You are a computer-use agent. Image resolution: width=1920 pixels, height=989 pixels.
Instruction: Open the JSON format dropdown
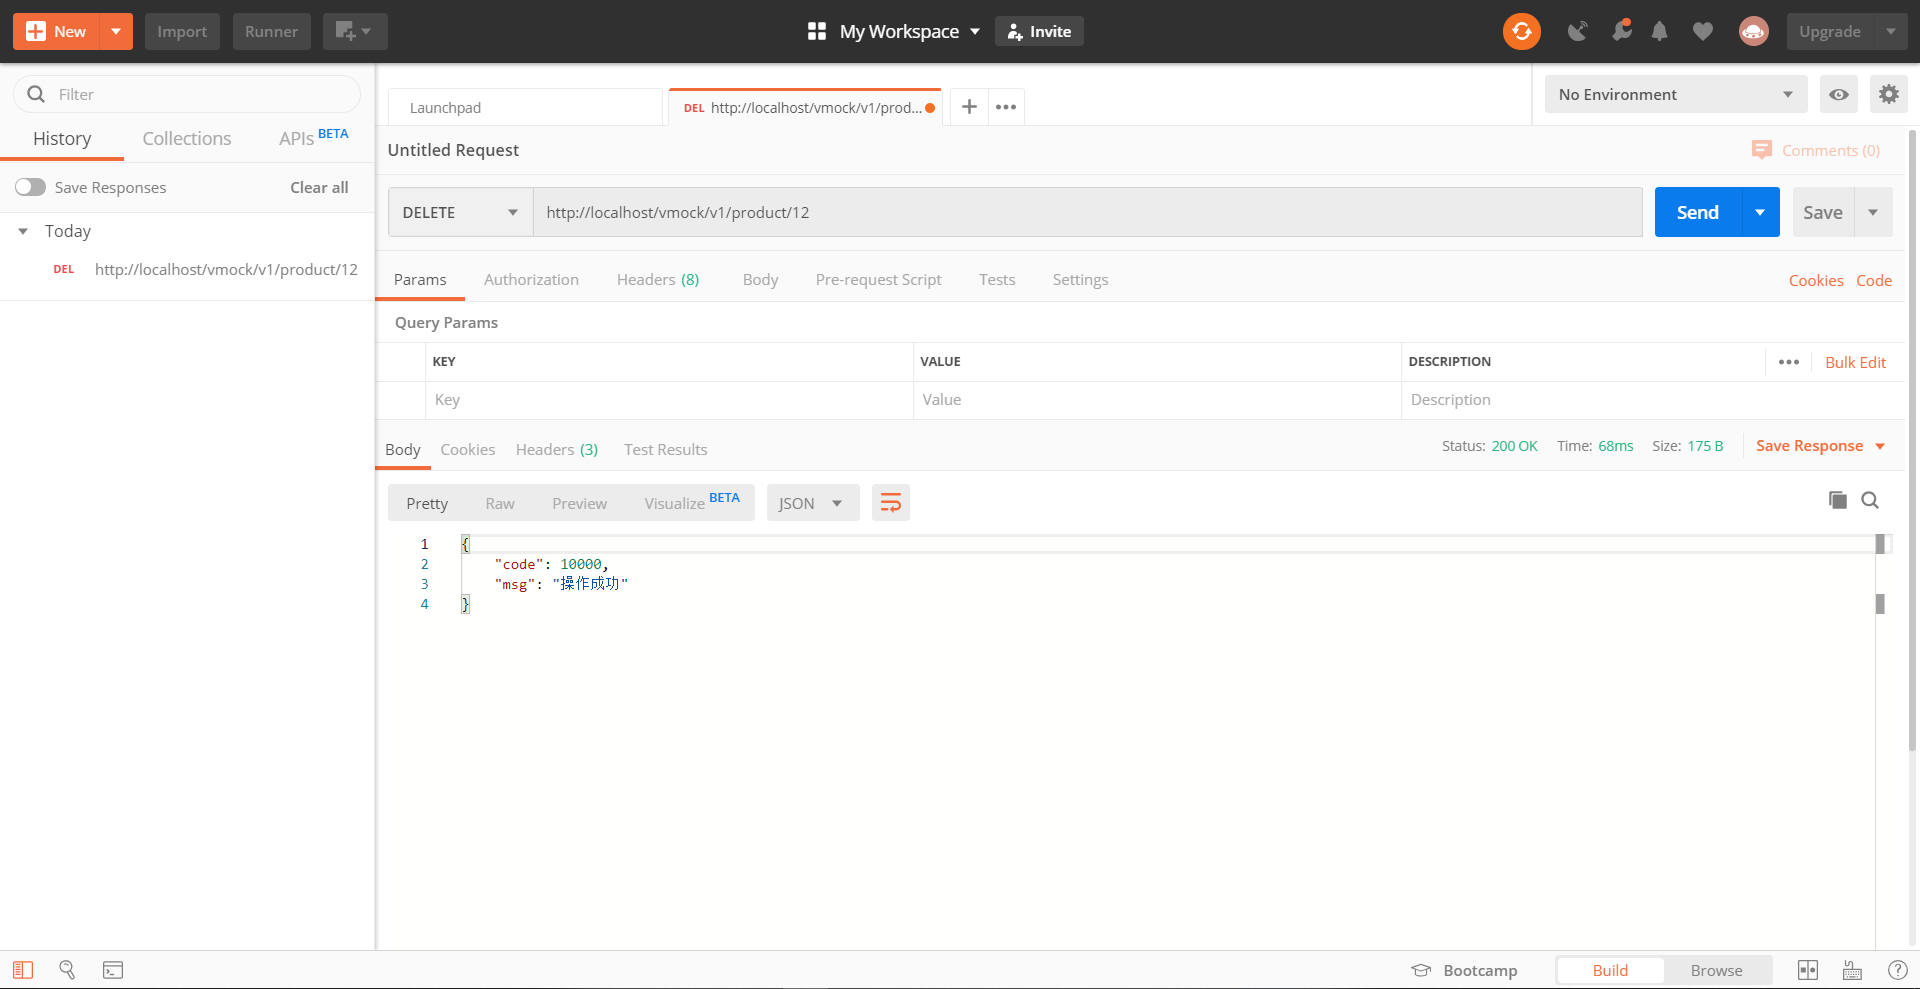812,503
